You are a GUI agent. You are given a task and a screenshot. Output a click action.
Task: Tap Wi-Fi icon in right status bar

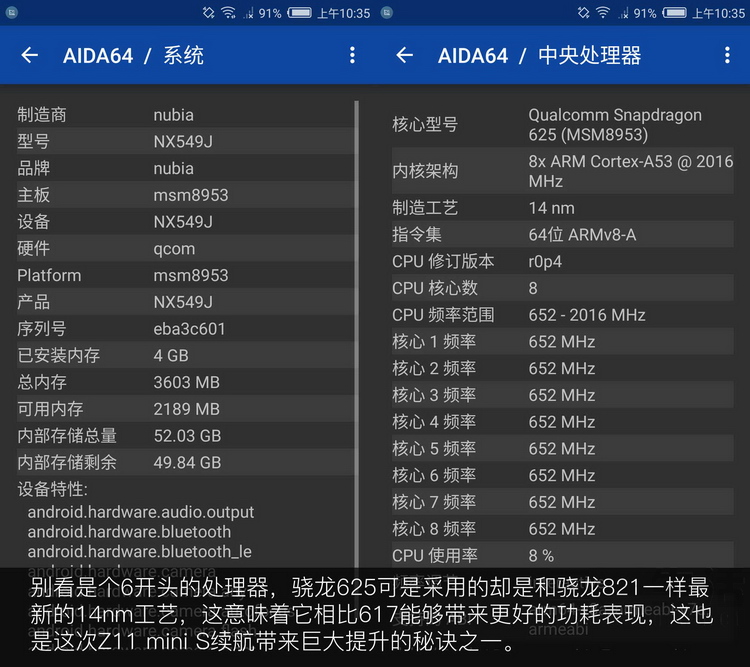tap(603, 12)
